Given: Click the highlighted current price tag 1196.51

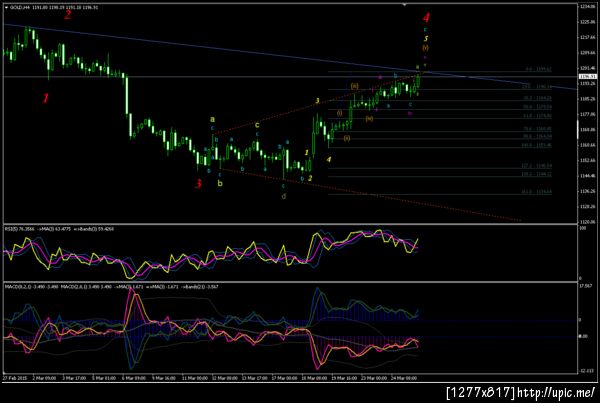Looking at the screenshot, I should 586,77.
